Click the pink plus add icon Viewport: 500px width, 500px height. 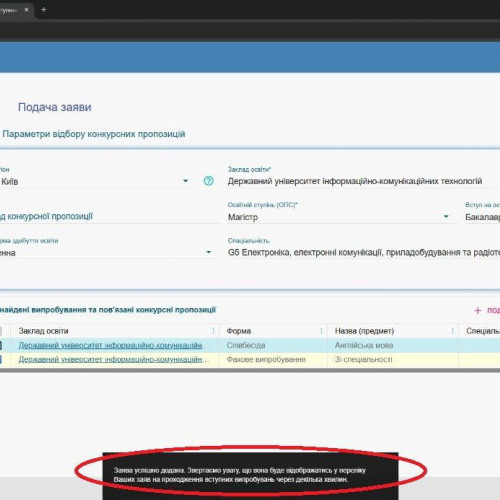click(478, 310)
